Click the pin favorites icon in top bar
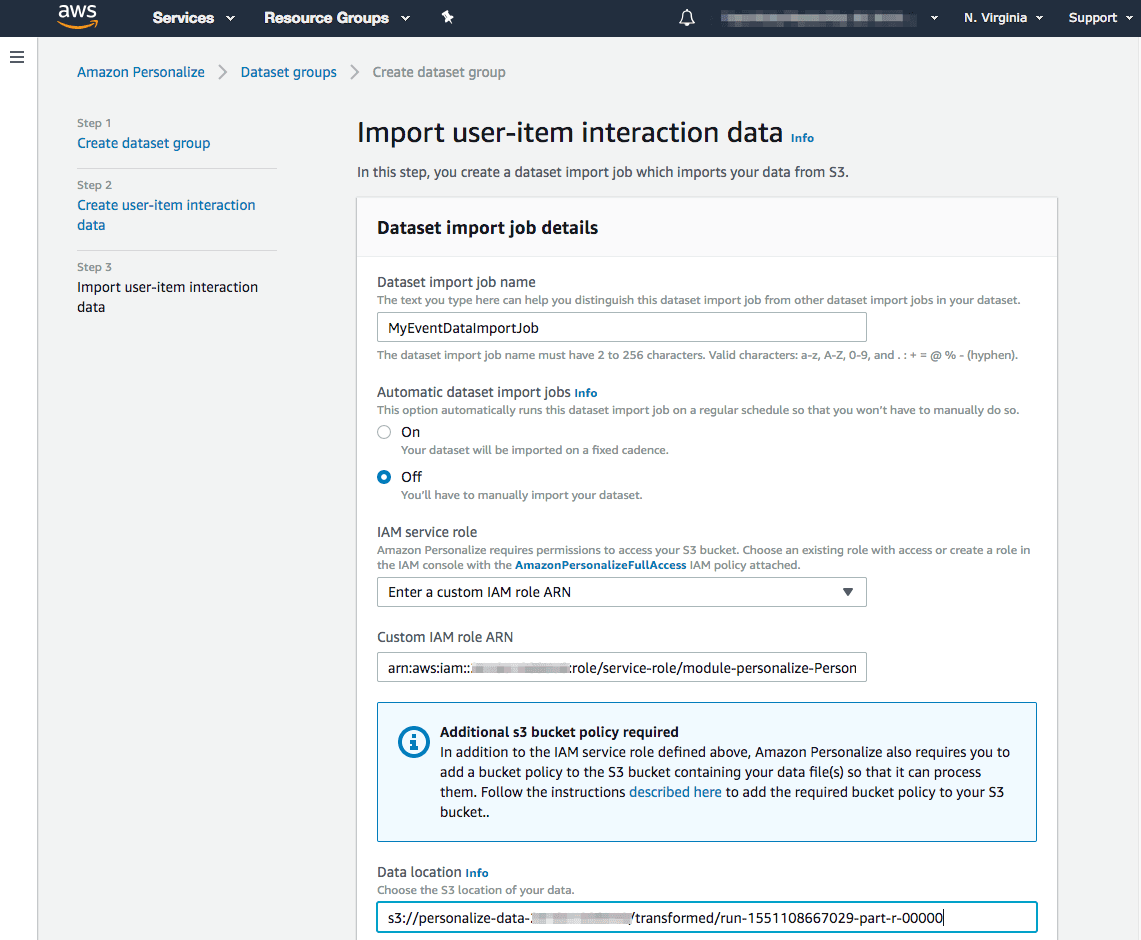 coord(447,17)
